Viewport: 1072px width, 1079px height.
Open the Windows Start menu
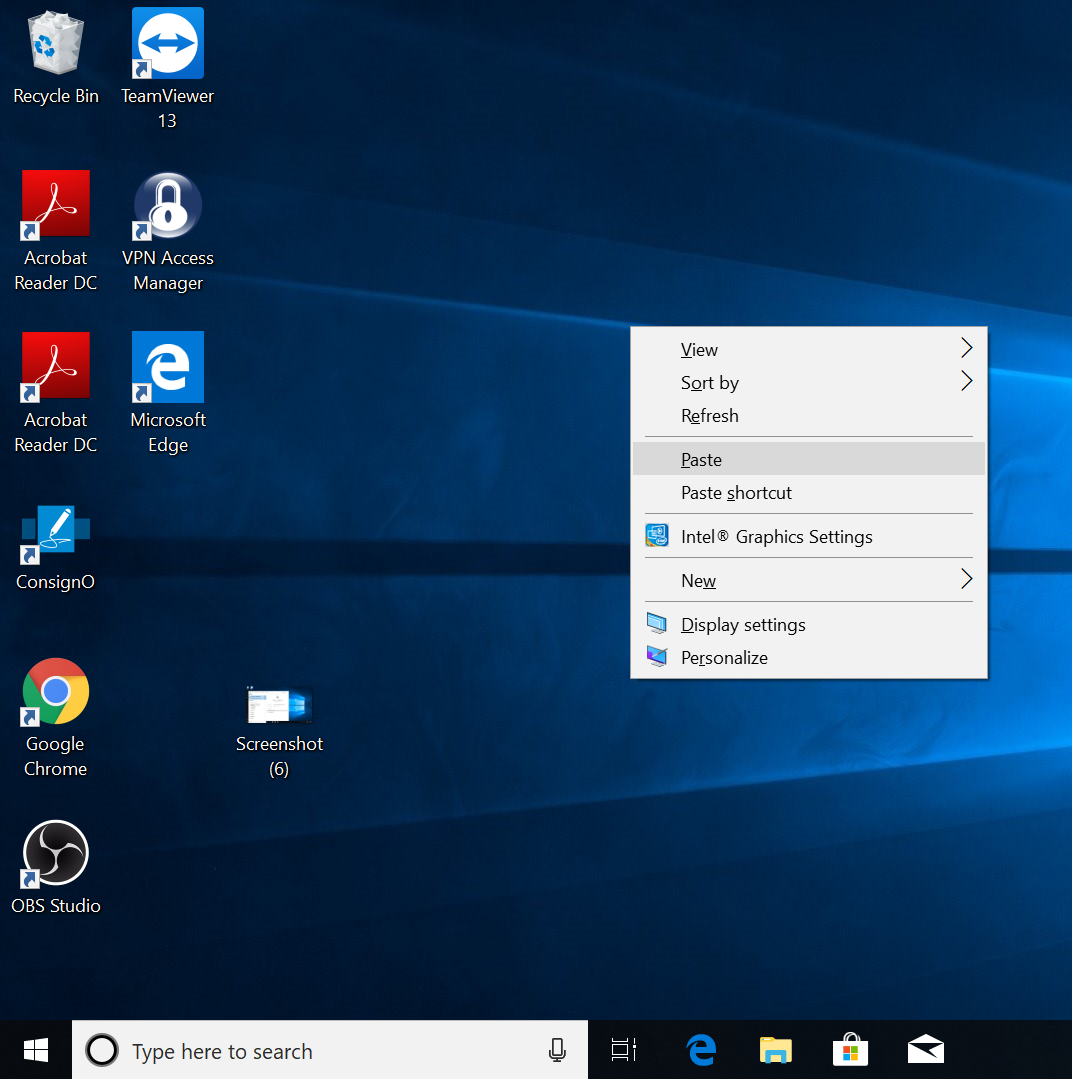(x=36, y=1050)
